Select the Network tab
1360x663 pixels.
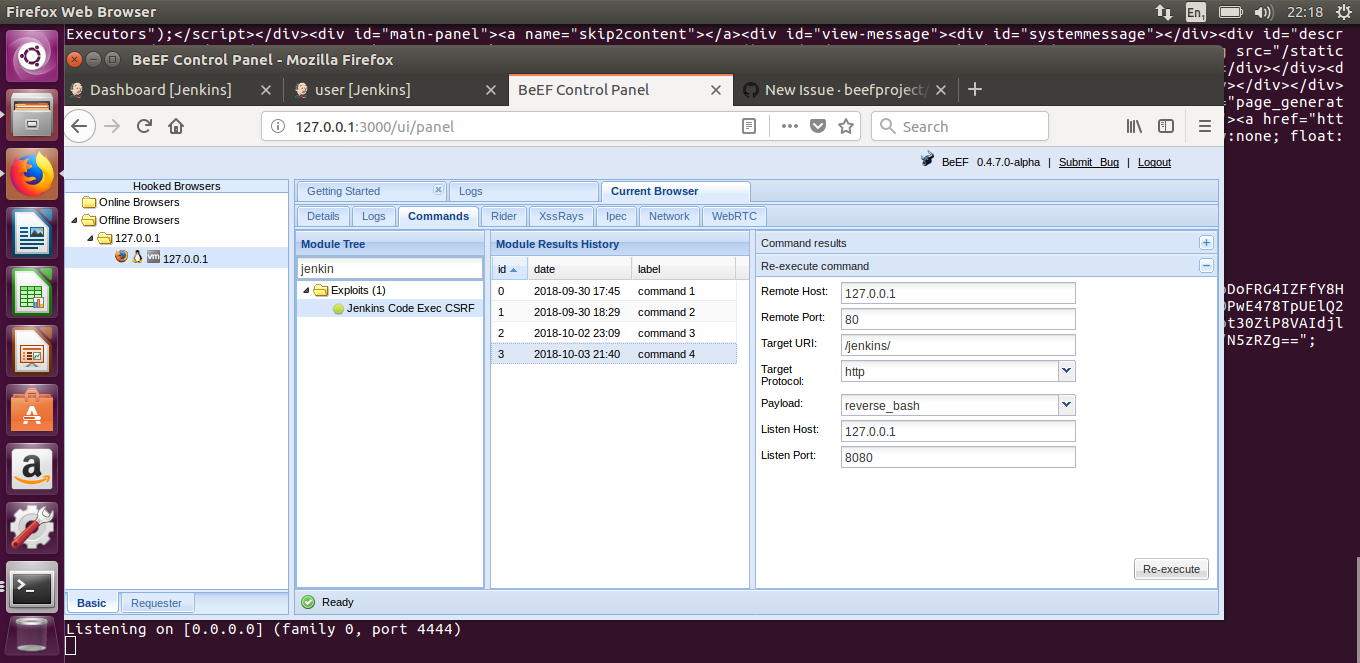pos(669,215)
